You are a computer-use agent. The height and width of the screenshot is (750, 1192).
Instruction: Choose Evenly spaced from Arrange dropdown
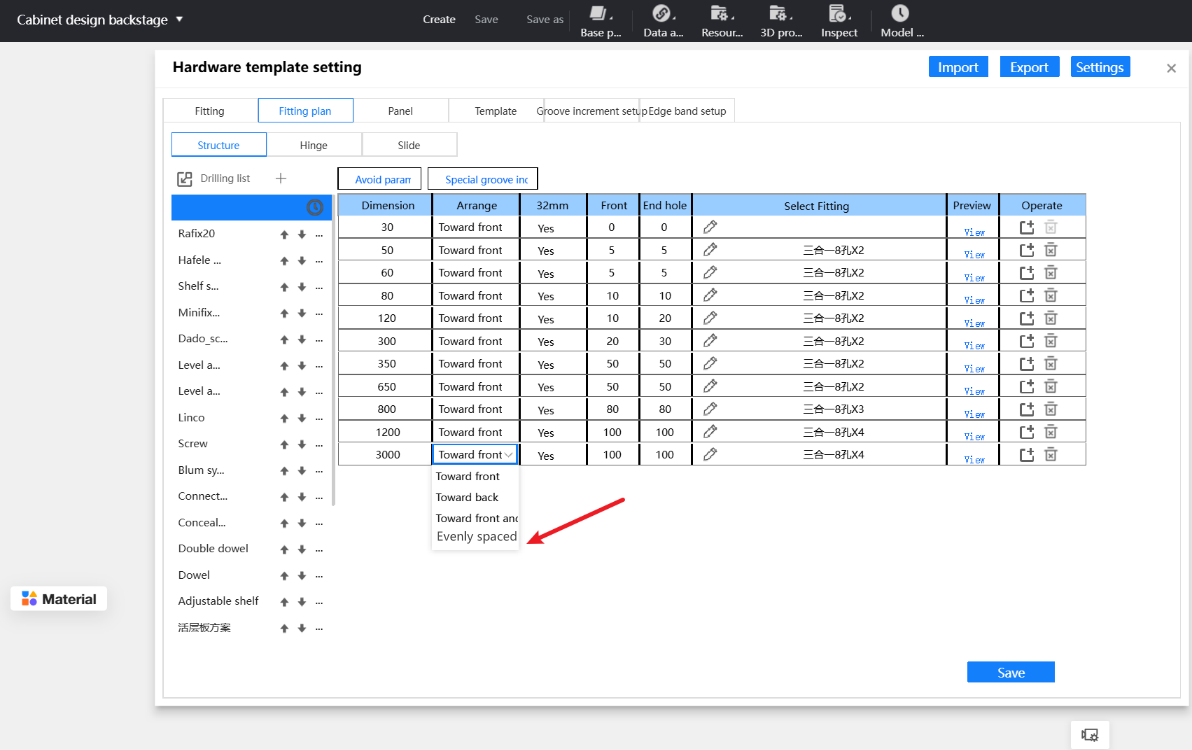476,536
